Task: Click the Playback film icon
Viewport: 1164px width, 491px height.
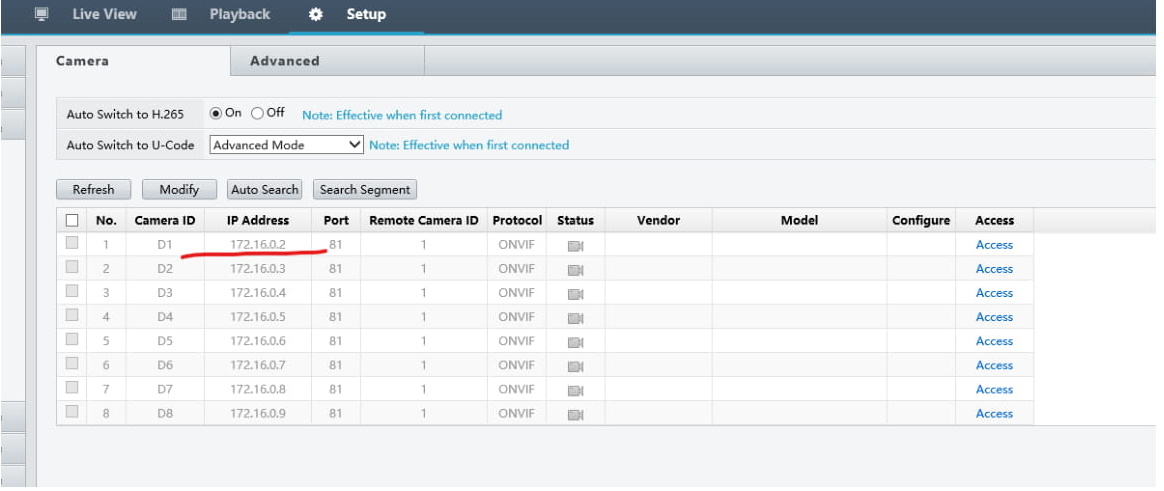Action: pyautogui.click(x=180, y=15)
